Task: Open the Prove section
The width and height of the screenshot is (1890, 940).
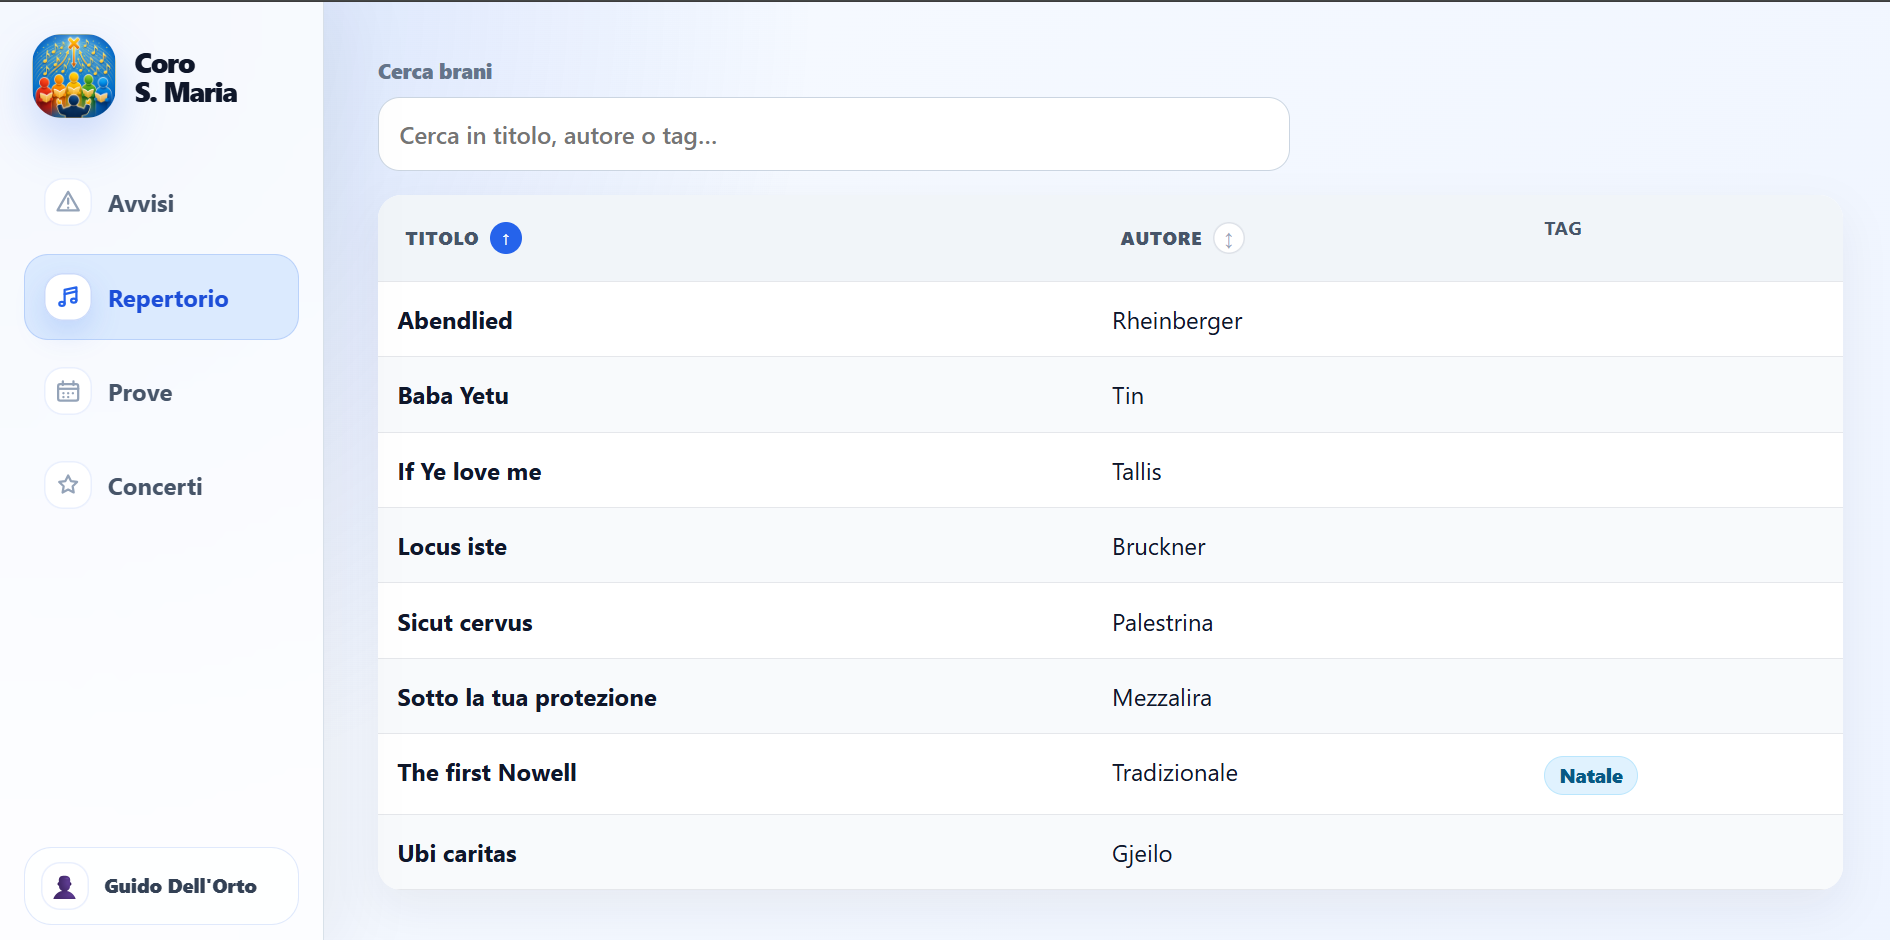Action: point(161,392)
